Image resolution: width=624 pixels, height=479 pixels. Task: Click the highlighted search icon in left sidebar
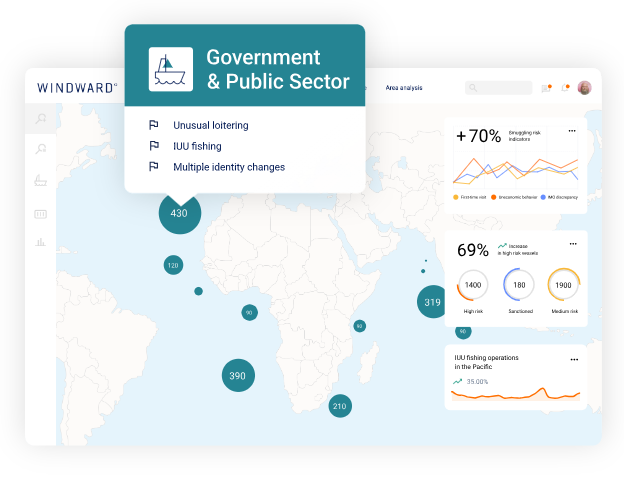(x=41, y=118)
